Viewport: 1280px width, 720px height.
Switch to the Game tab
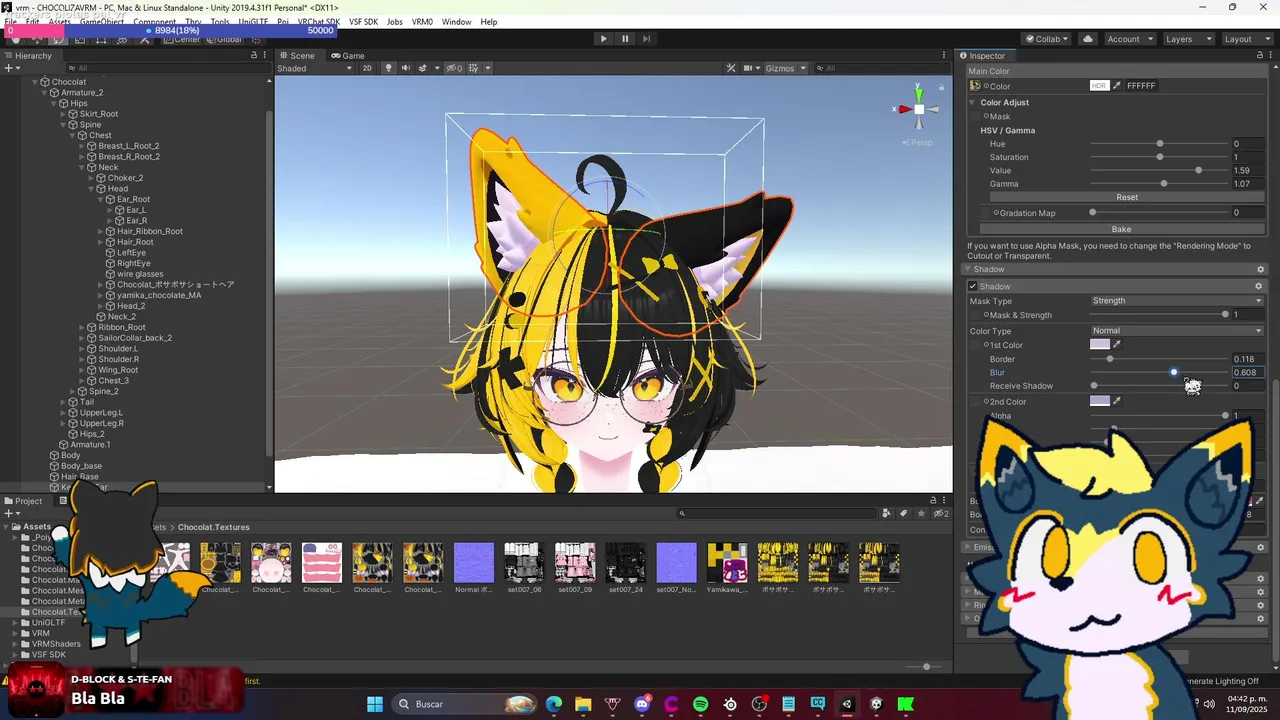348,56
